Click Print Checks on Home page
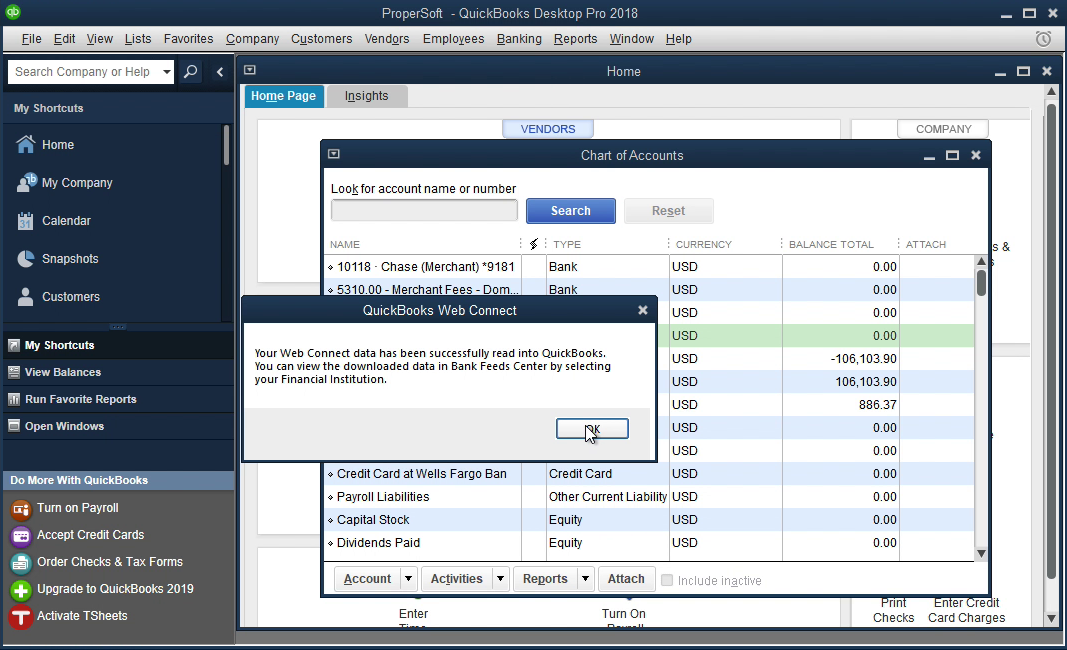This screenshot has height=650, width=1067. click(893, 611)
